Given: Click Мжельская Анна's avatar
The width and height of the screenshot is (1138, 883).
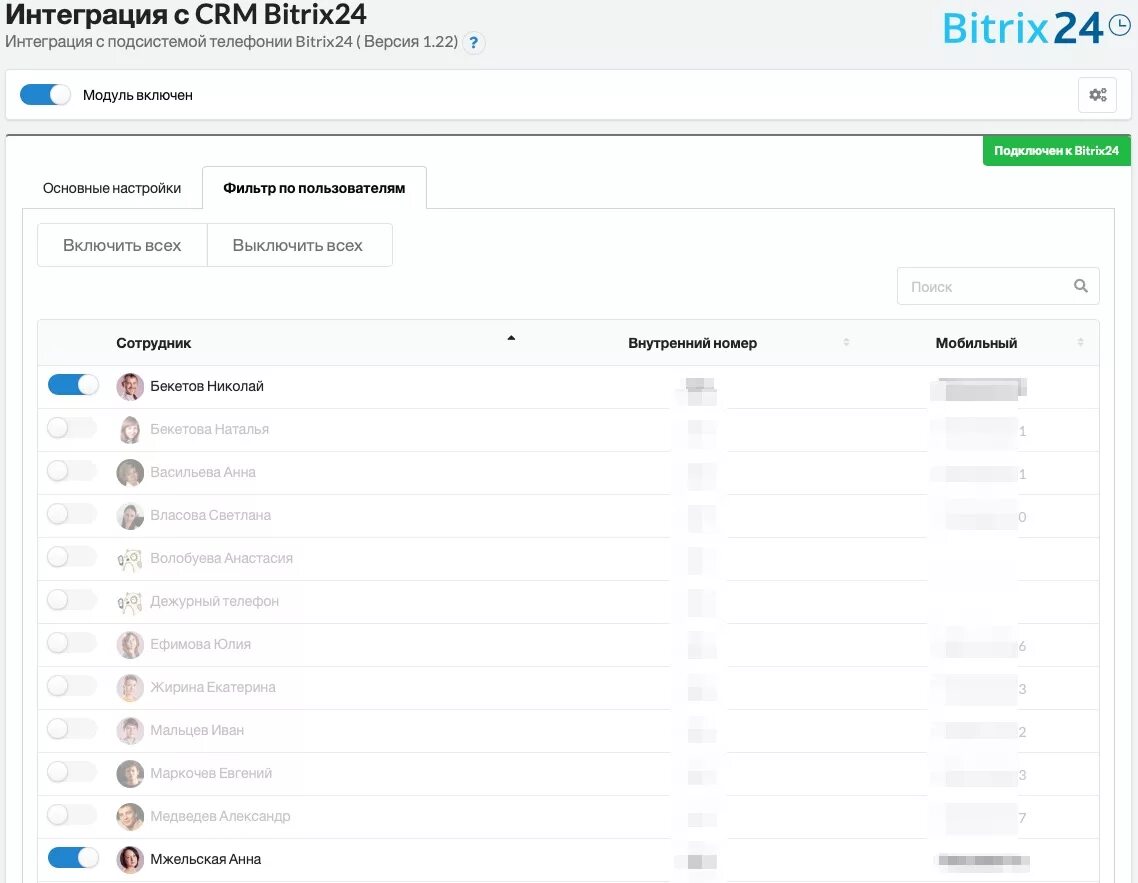Looking at the screenshot, I should (x=130, y=860).
